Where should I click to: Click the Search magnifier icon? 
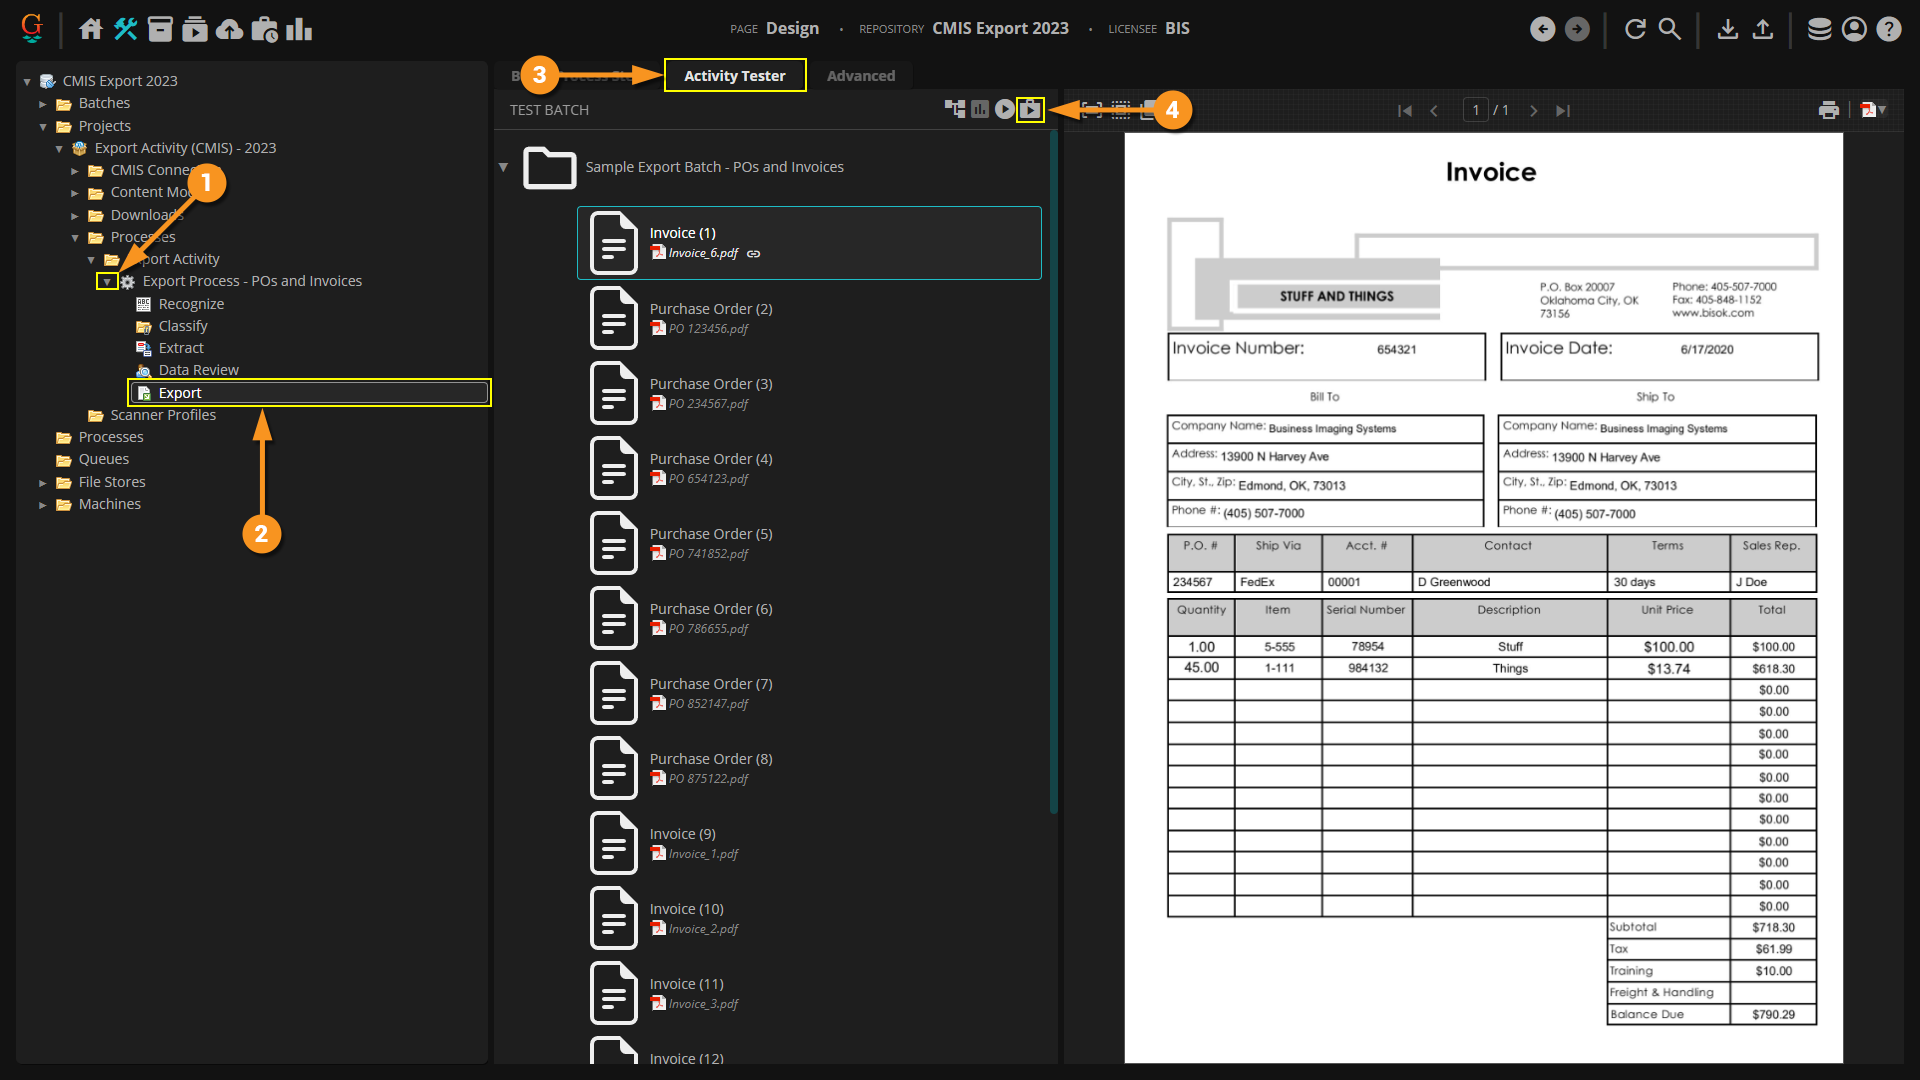1669,29
